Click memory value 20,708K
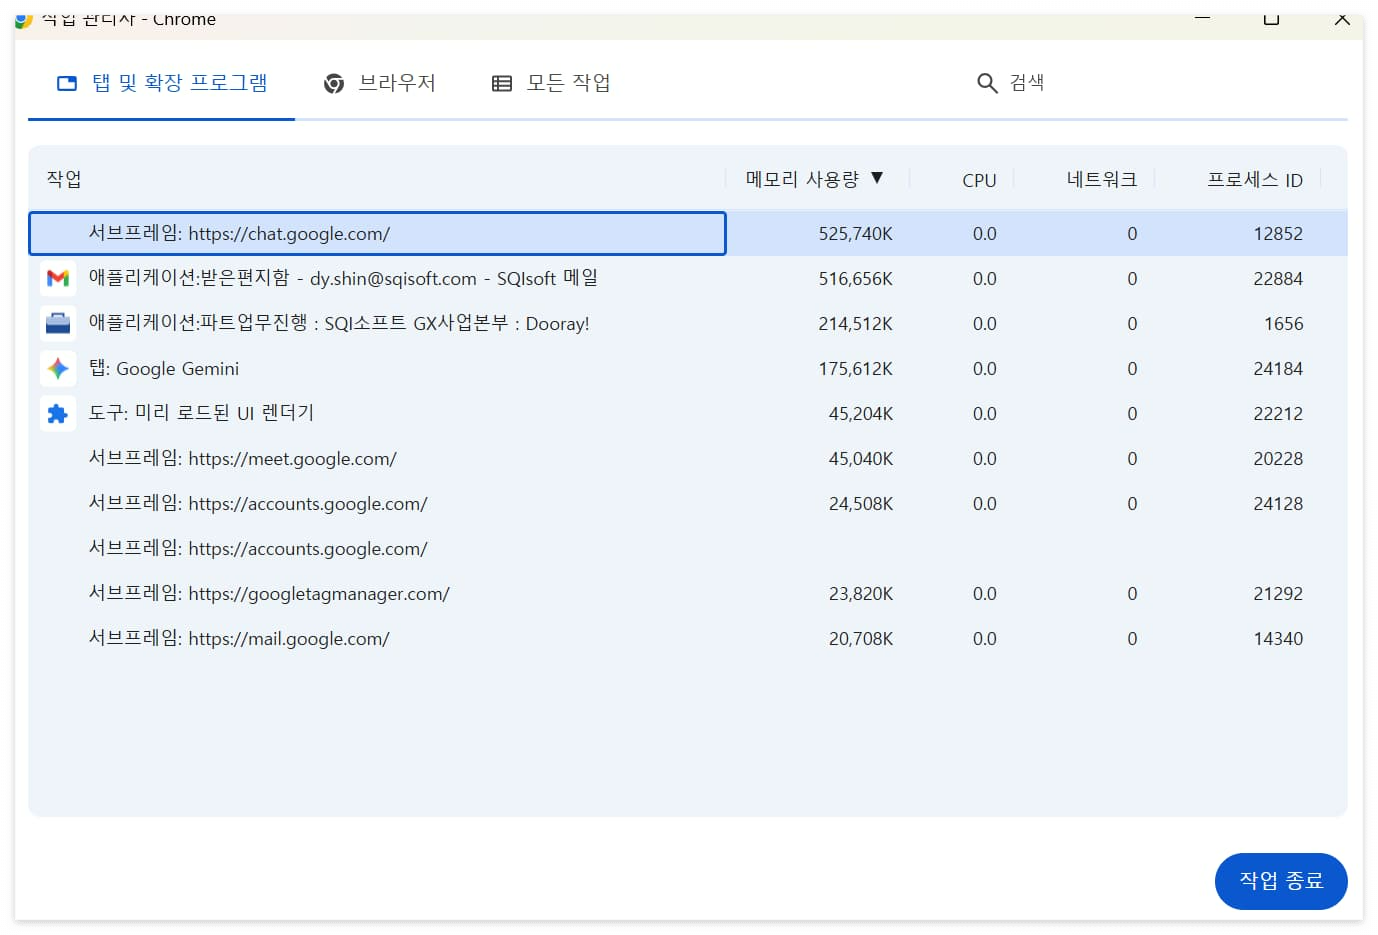Viewport: 1378px width, 935px height. click(x=860, y=639)
